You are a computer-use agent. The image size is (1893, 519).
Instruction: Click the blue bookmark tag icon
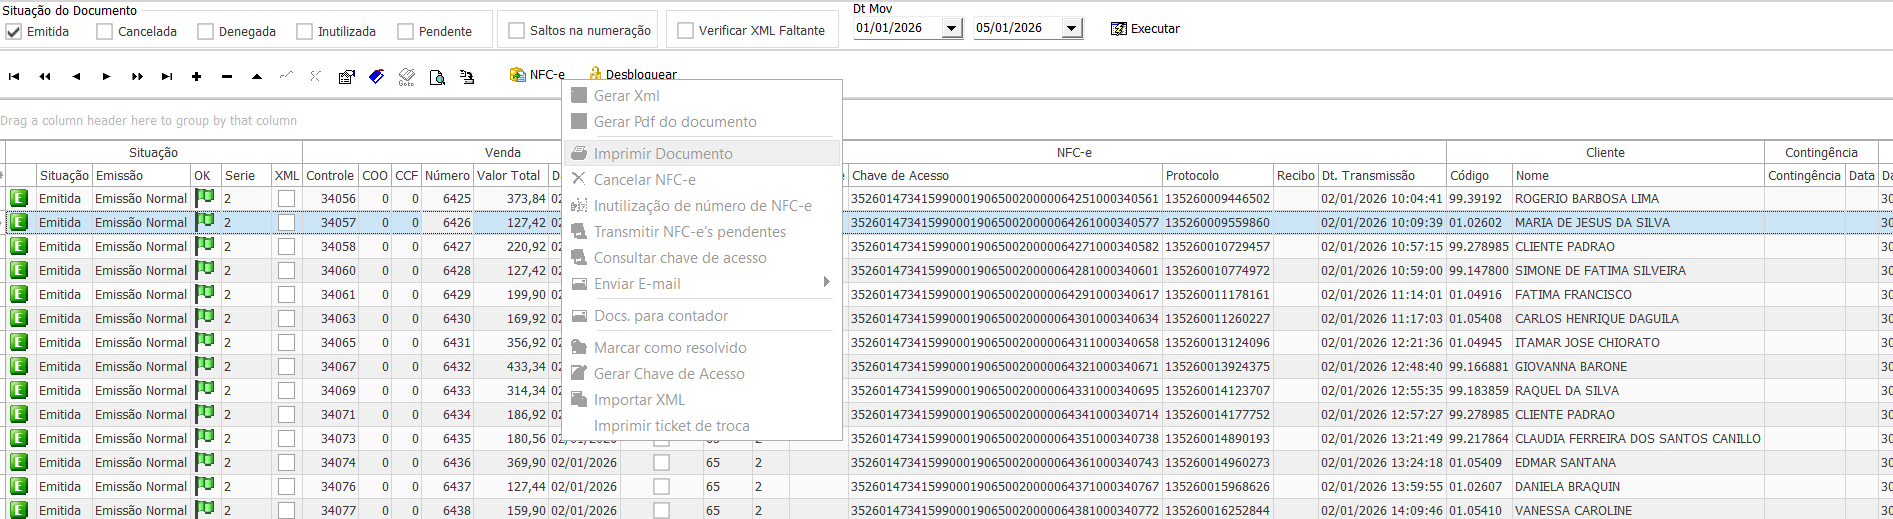click(377, 76)
